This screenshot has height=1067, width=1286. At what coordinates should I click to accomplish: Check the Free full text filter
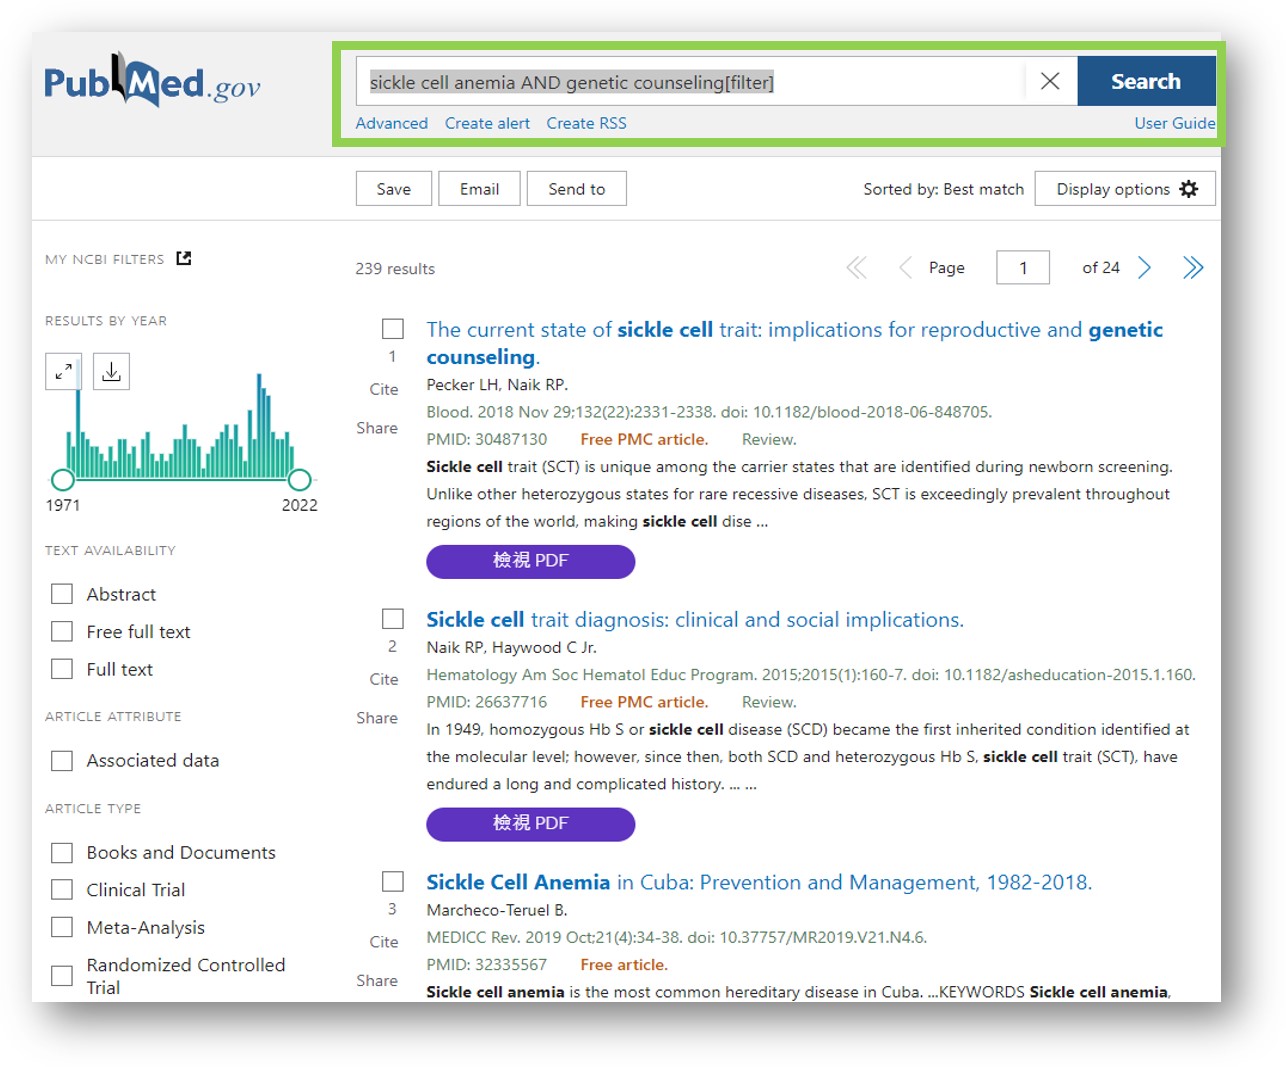(x=62, y=632)
